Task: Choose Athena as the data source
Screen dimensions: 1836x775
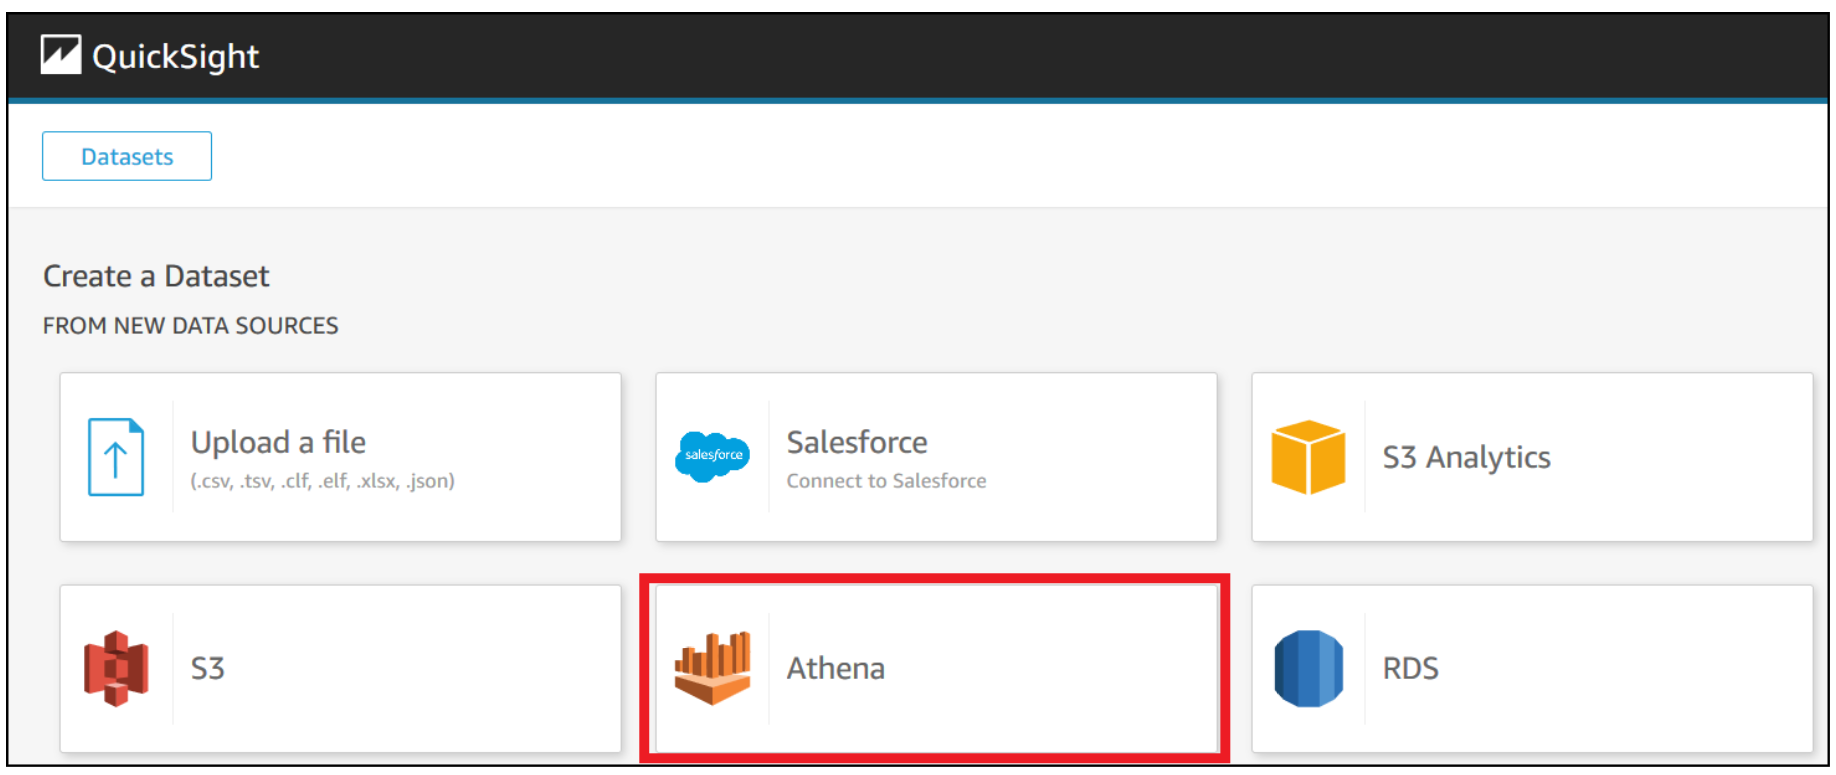Action: tap(936, 668)
